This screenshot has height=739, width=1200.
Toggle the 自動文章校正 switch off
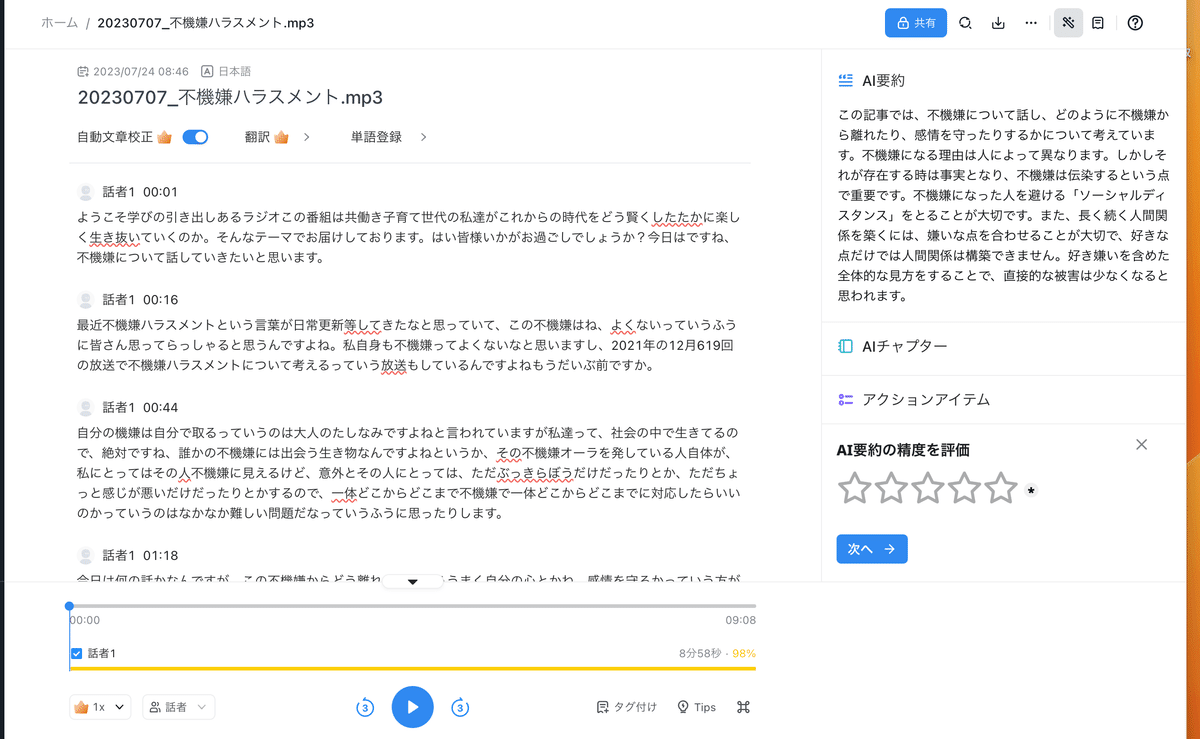coord(195,137)
